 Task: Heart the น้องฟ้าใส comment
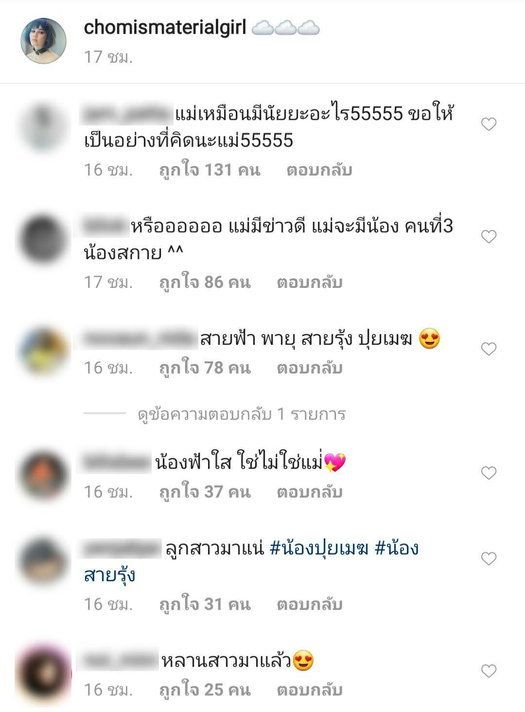click(x=489, y=473)
